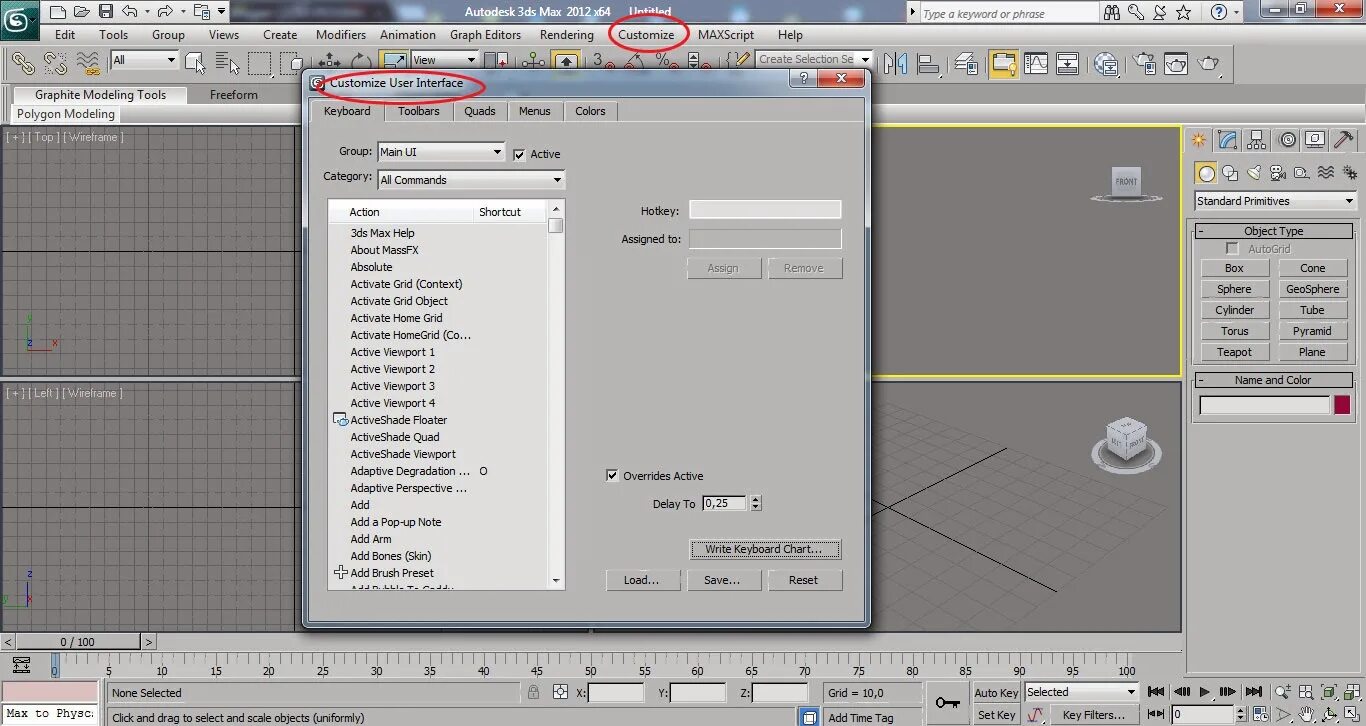The width and height of the screenshot is (1366, 726).
Task: Open the Utilities hammer panel icon
Action: (1344, 140)
